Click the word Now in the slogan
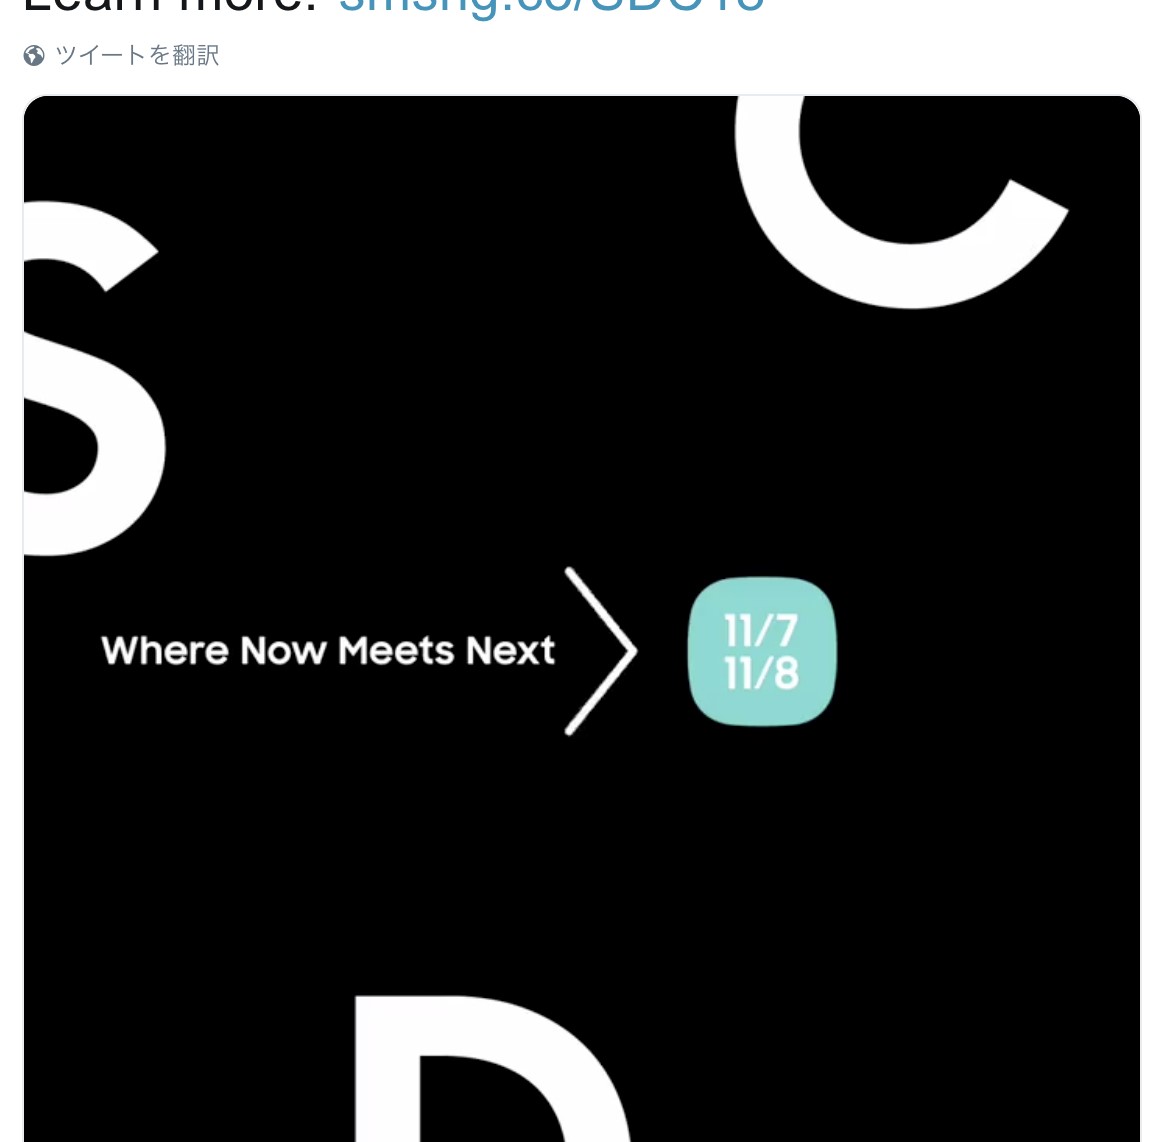 [283, 651]
